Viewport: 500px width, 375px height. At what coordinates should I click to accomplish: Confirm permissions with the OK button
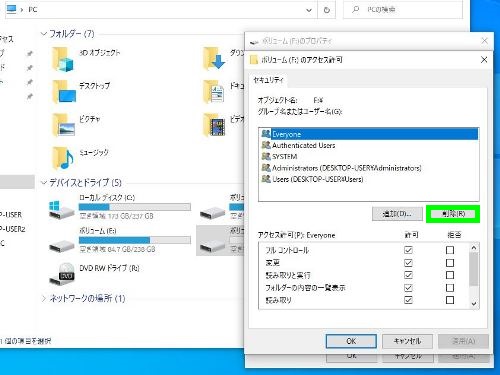[x=351, y=341]
